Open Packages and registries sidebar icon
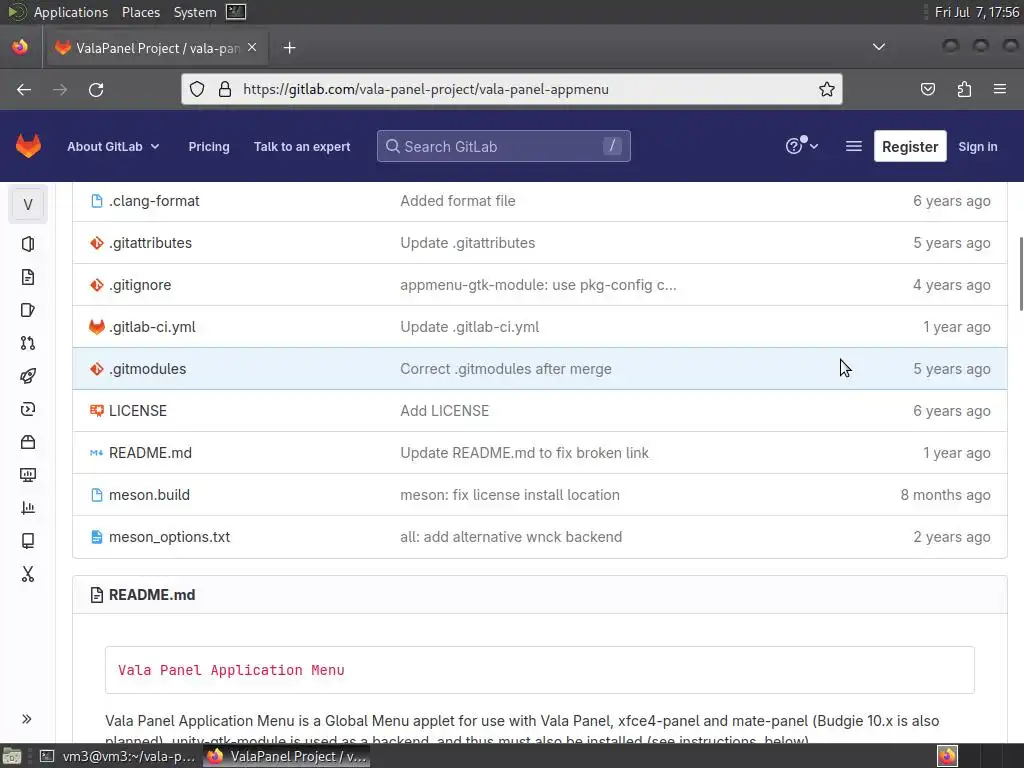Viewport: 1024px width, 768px height. 28,442
